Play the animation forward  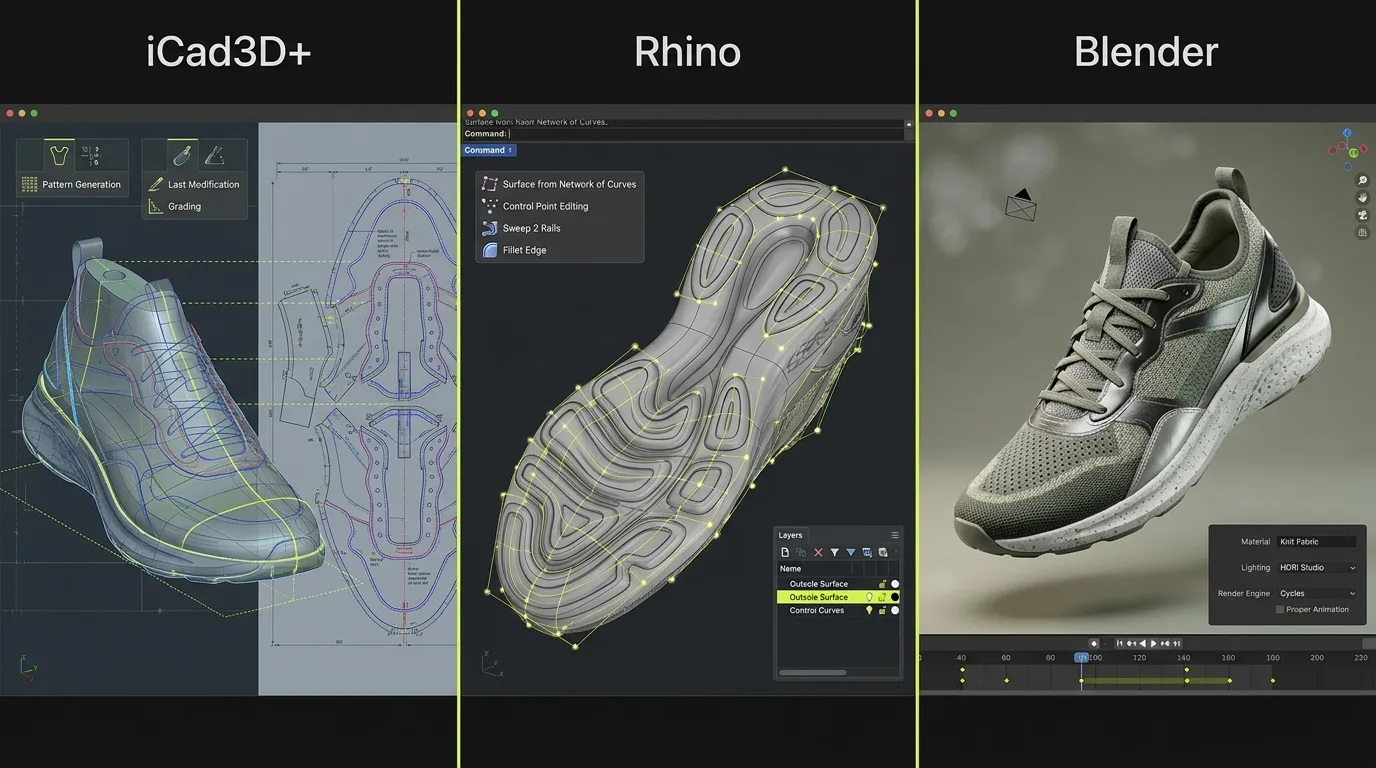[1153, 643]
